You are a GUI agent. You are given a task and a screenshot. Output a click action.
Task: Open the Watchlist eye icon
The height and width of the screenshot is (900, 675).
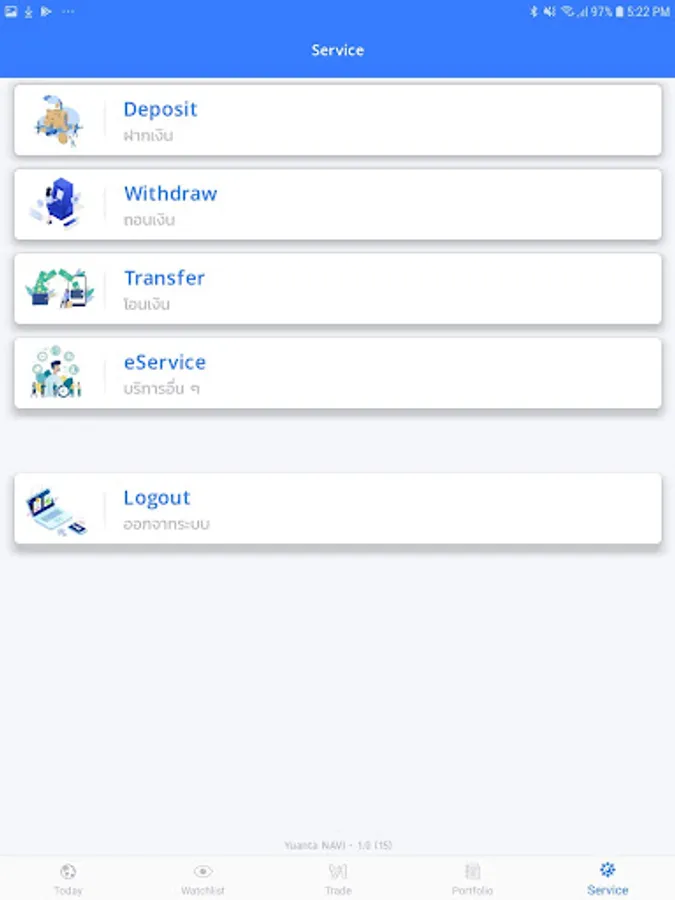(203, 871)
